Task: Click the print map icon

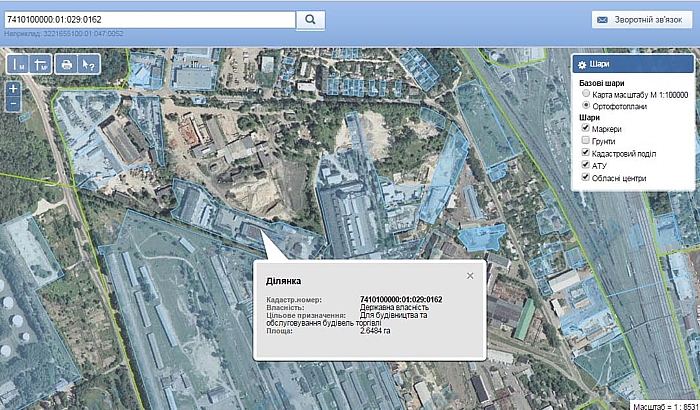Action: [67, 64]
